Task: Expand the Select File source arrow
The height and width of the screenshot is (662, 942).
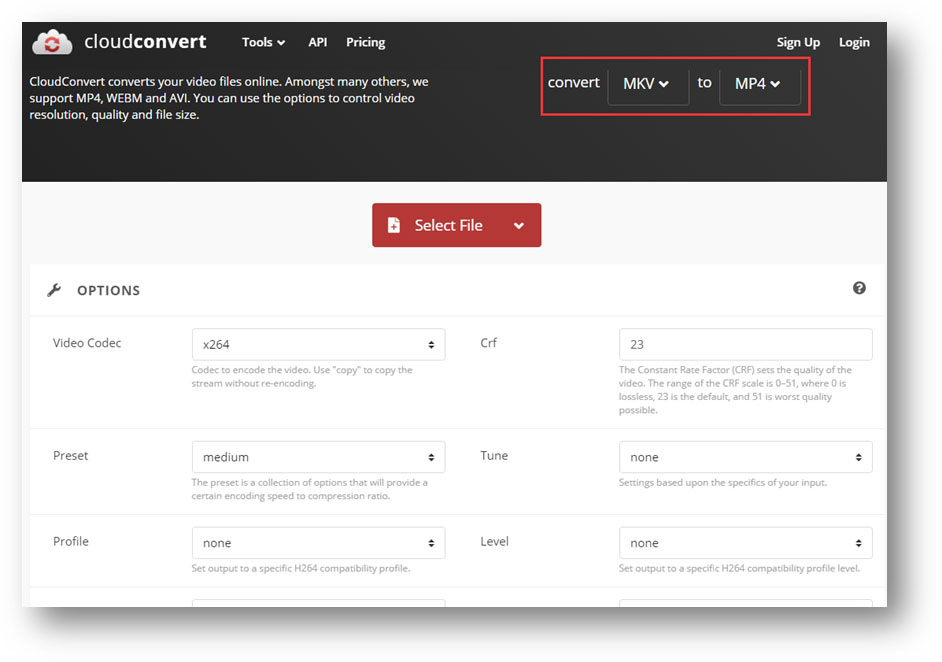Action: point(519,226)
